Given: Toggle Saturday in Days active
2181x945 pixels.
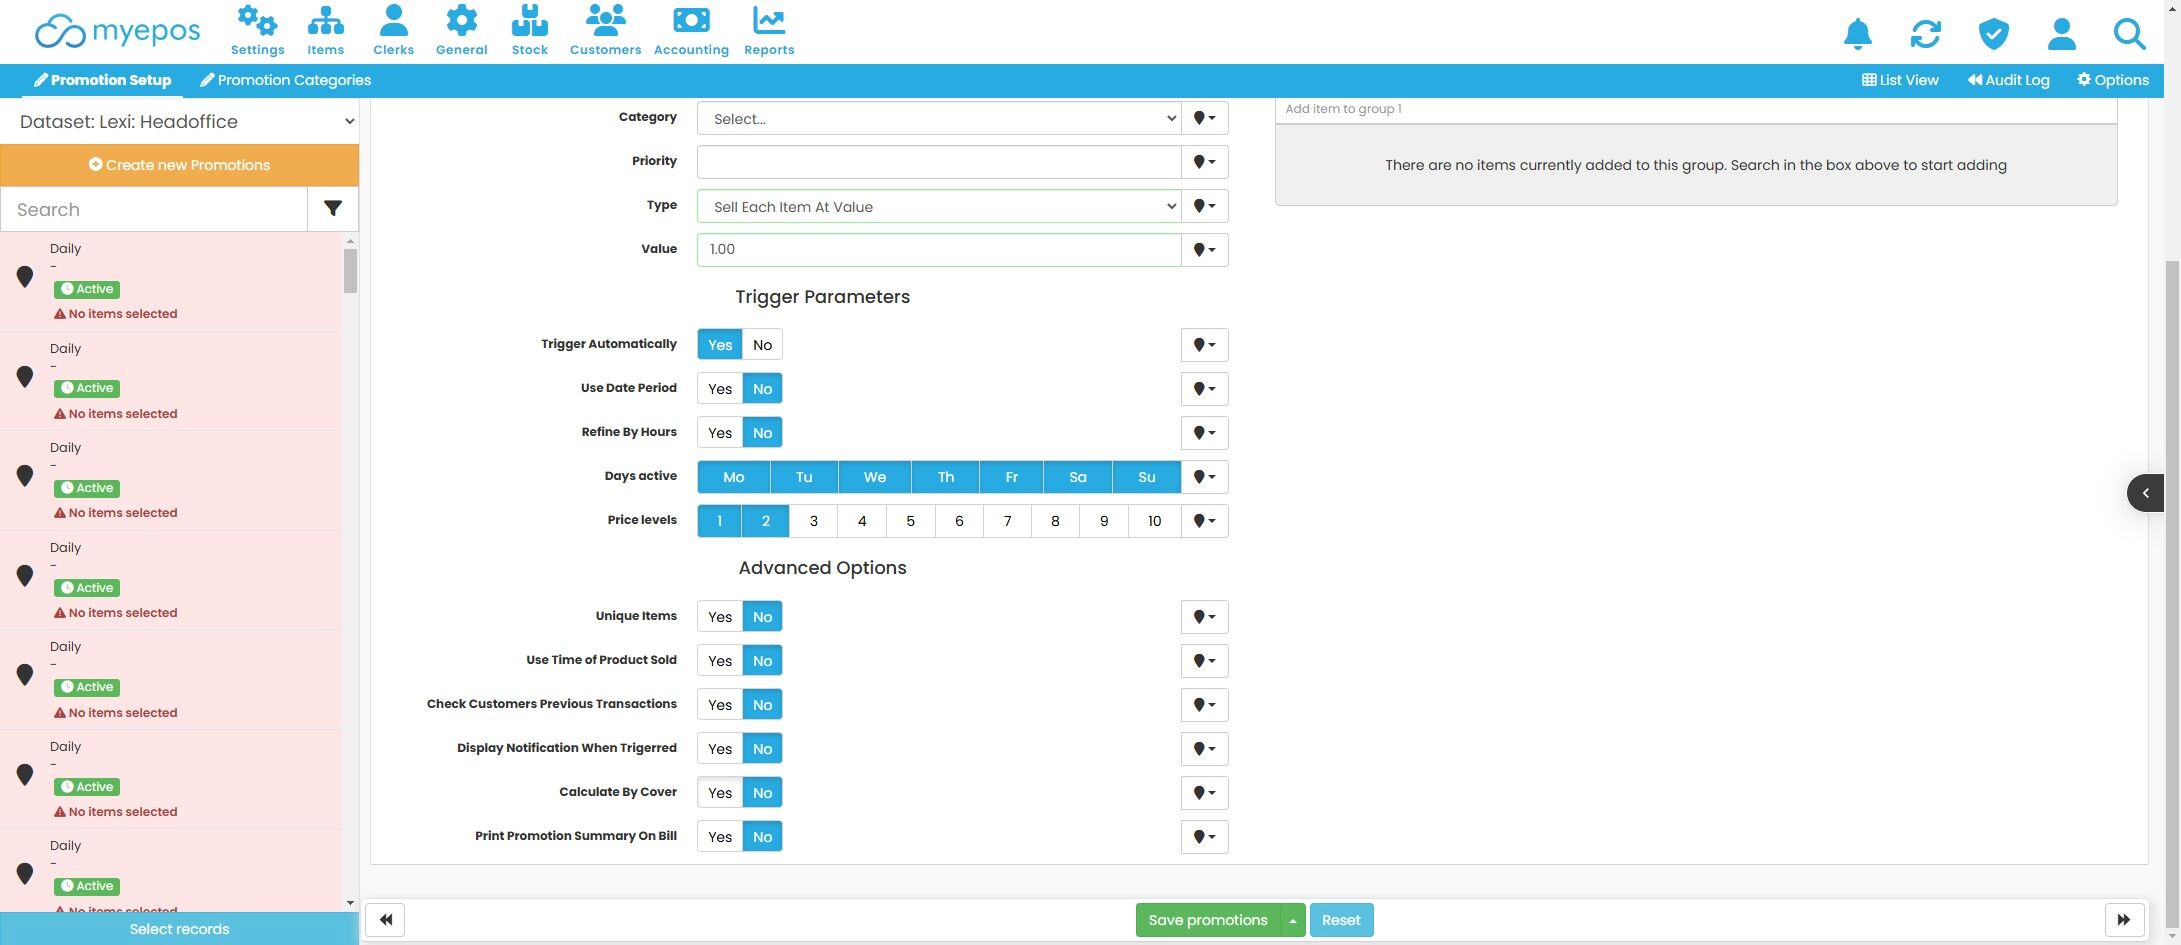Looking at the screenshot, I should (x=1077, y=477).
